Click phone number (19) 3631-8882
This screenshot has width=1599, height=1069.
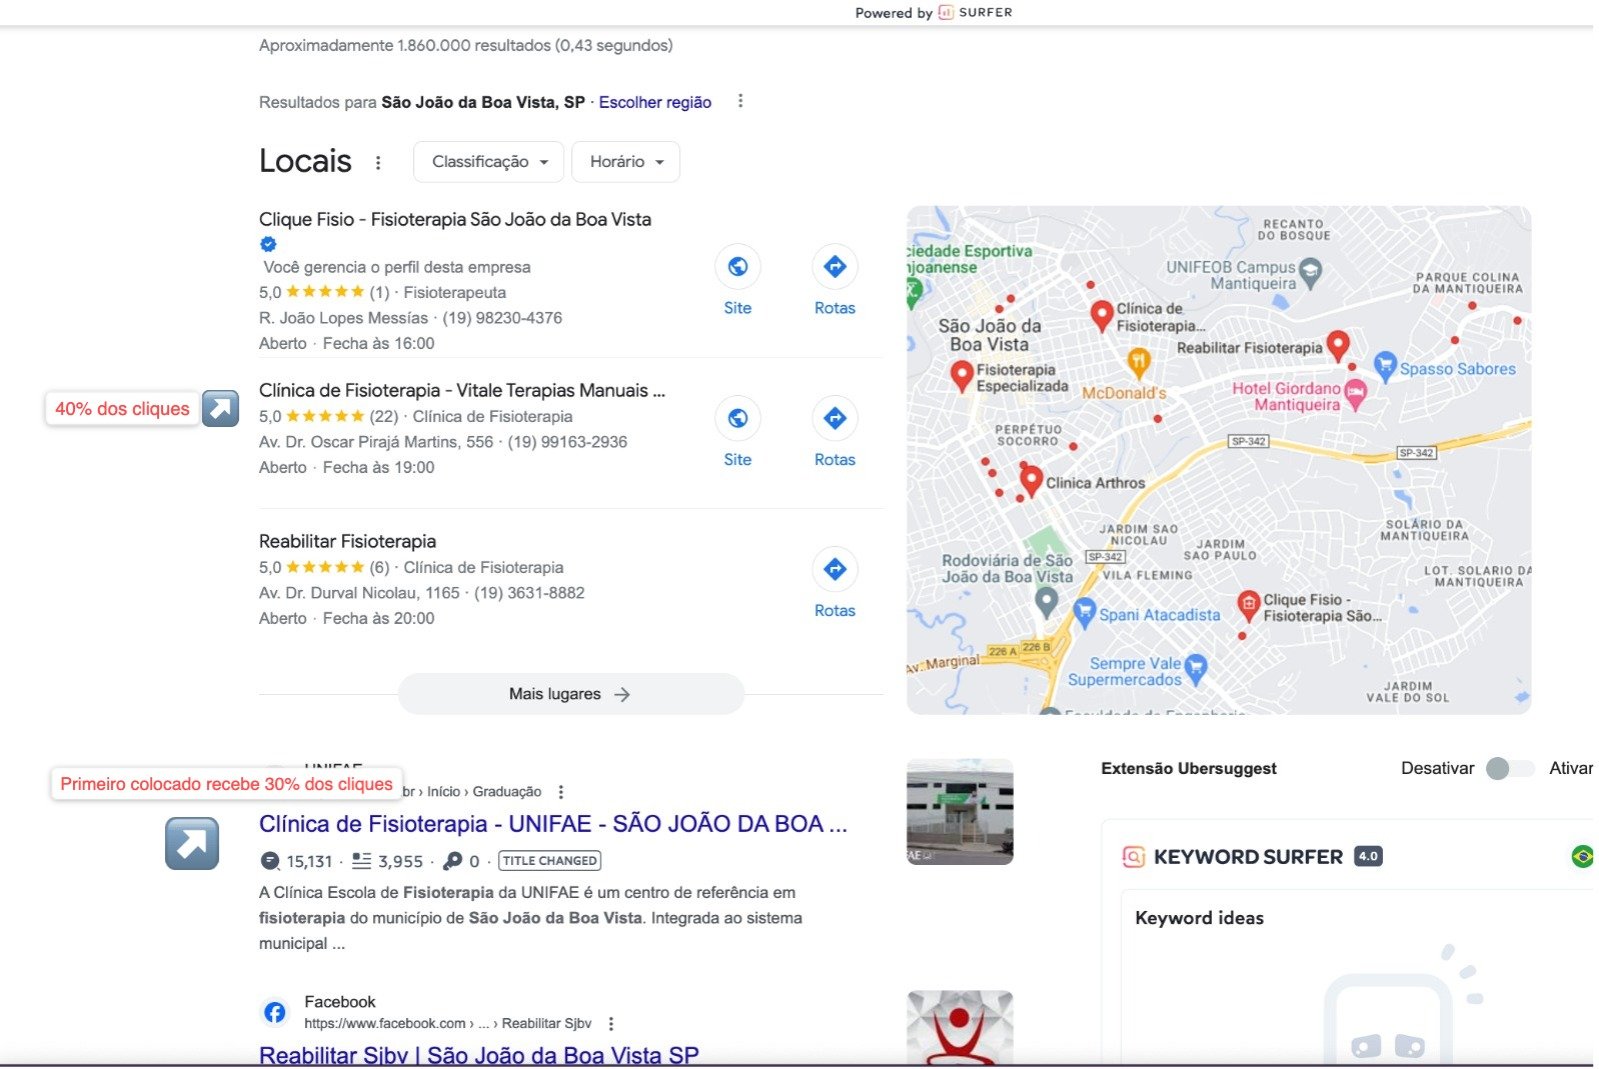(529, 593)
